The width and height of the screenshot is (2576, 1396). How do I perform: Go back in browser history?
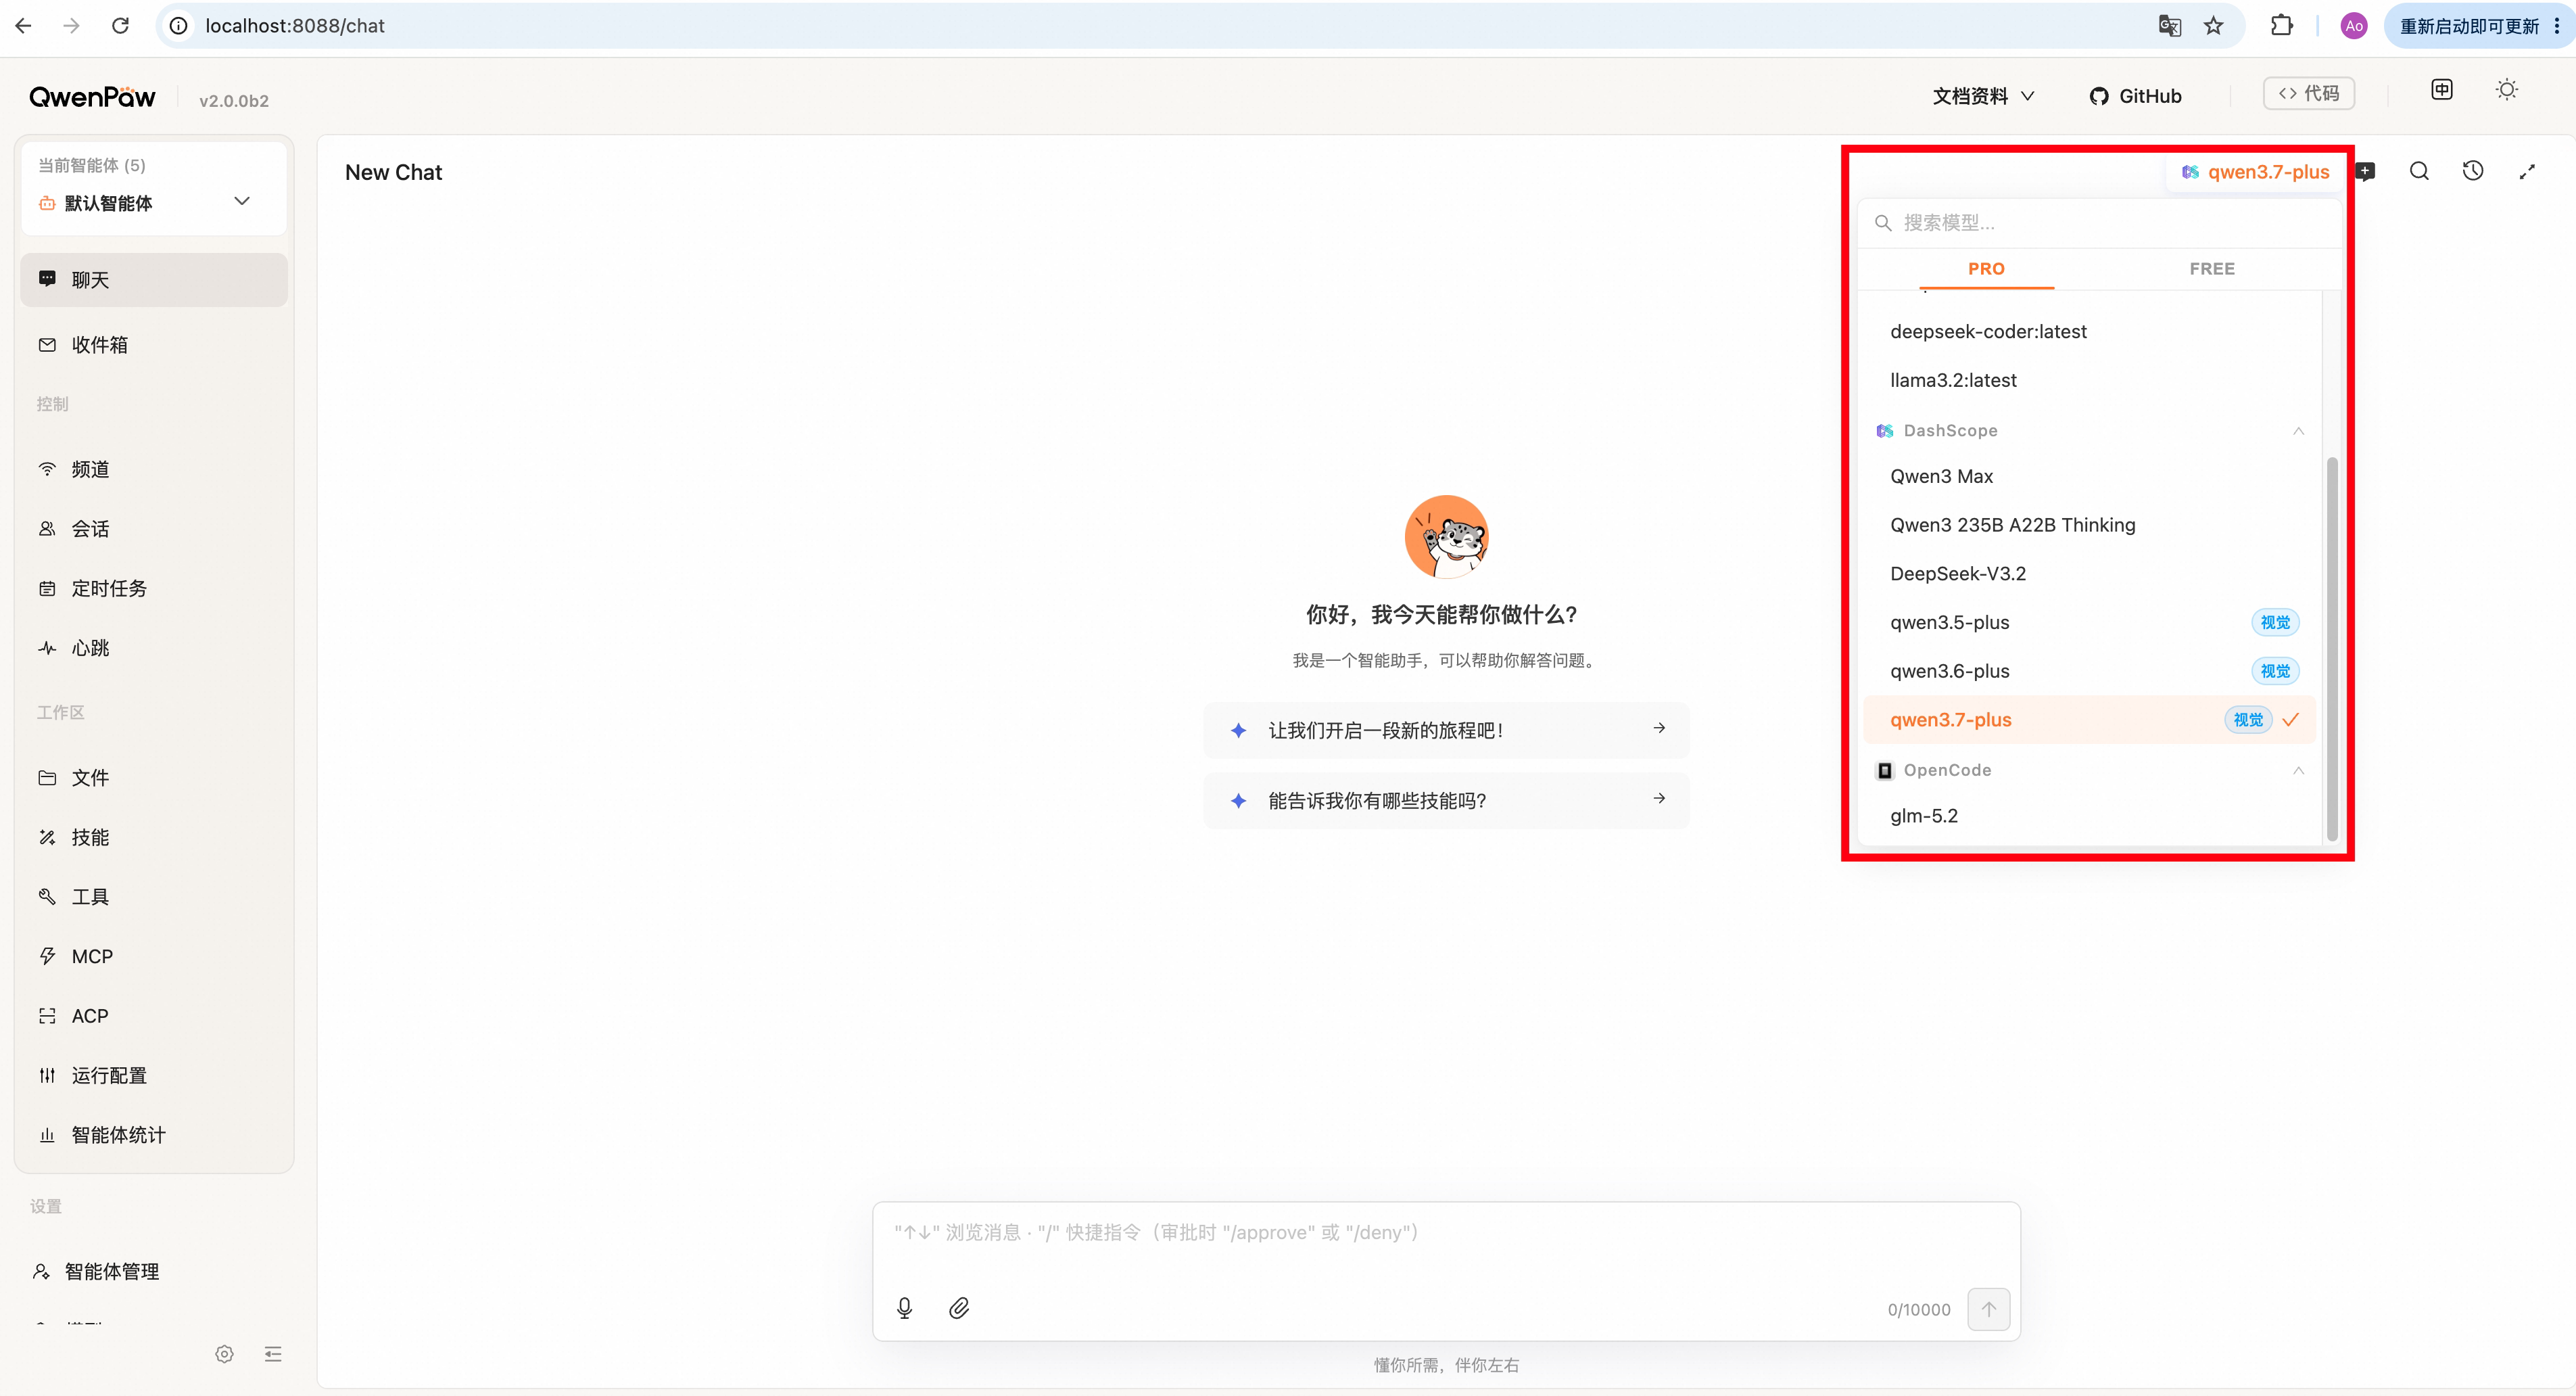(x=24, y=26)
